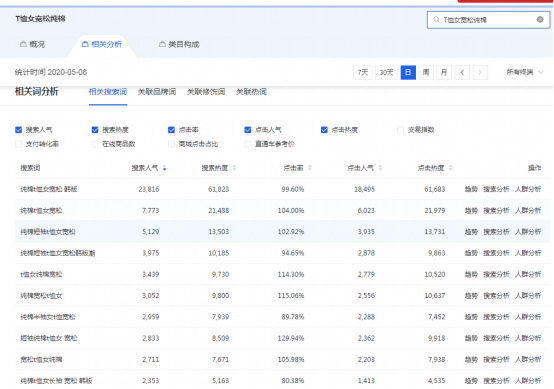Open 人群分析 for the 3,052 row
554x389 pixels.
pos(528,295)
